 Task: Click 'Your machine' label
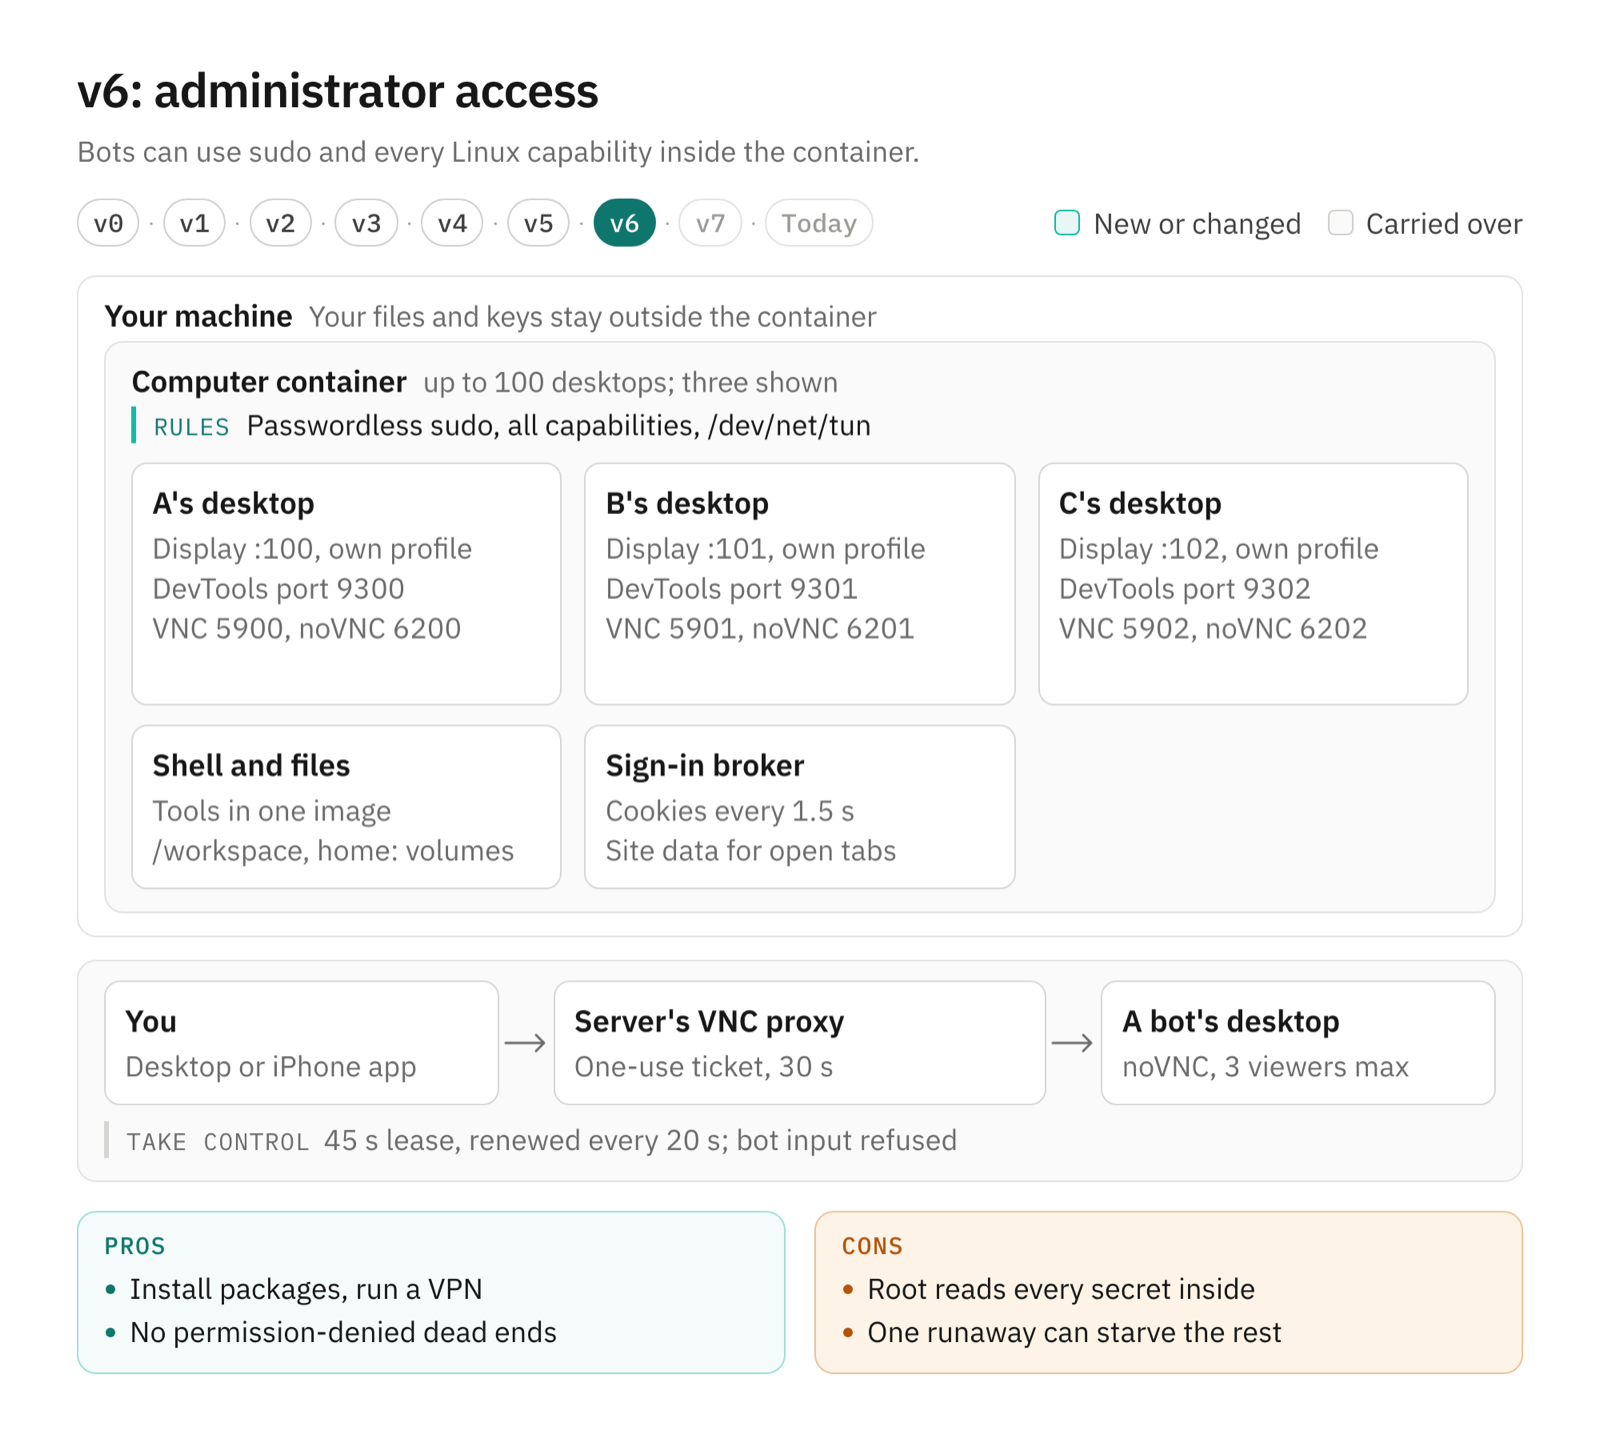click(x=198, y=317)
